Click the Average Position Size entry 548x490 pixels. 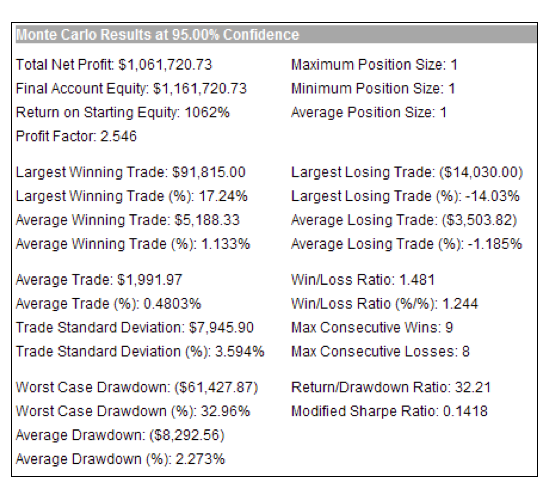tap(369, 113)
